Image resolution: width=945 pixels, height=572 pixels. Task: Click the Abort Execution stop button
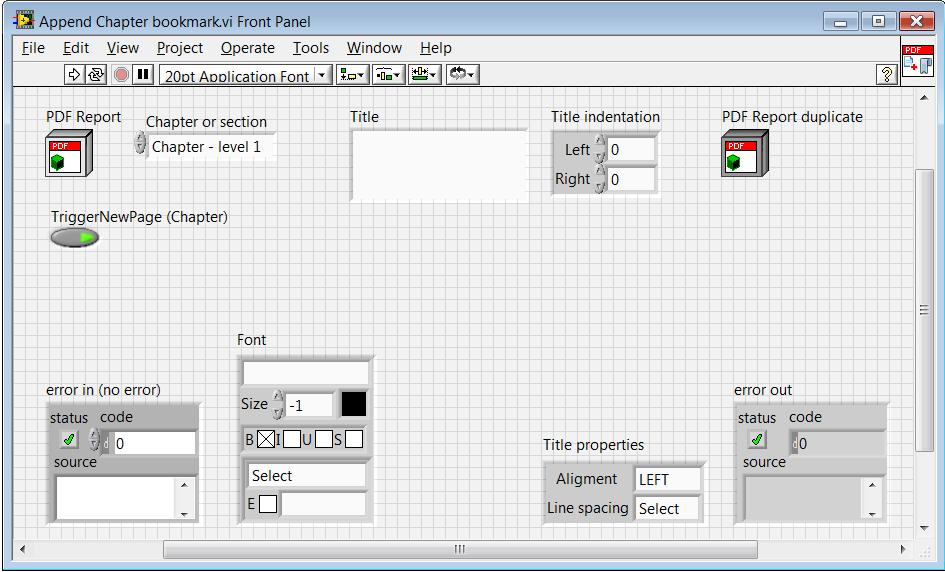(x=121, y=75)
